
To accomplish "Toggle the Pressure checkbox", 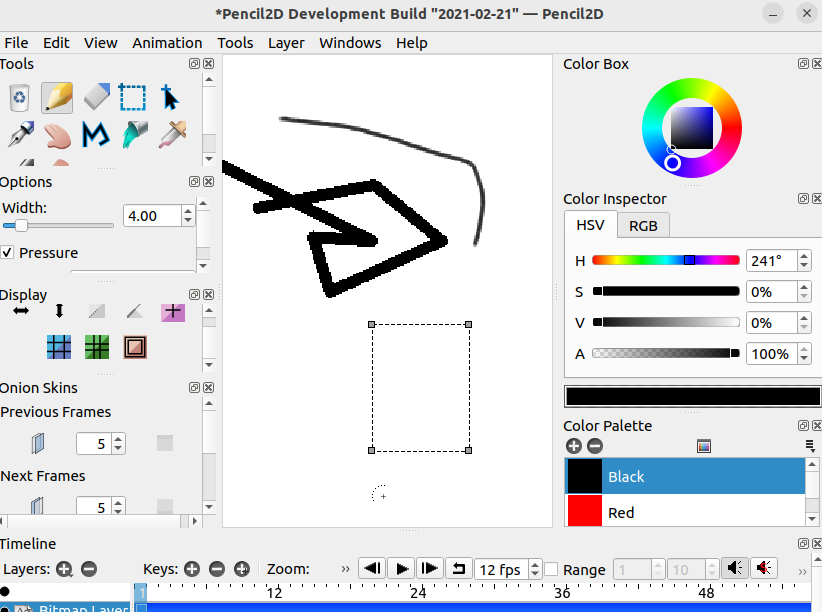I will pos(7,253).
